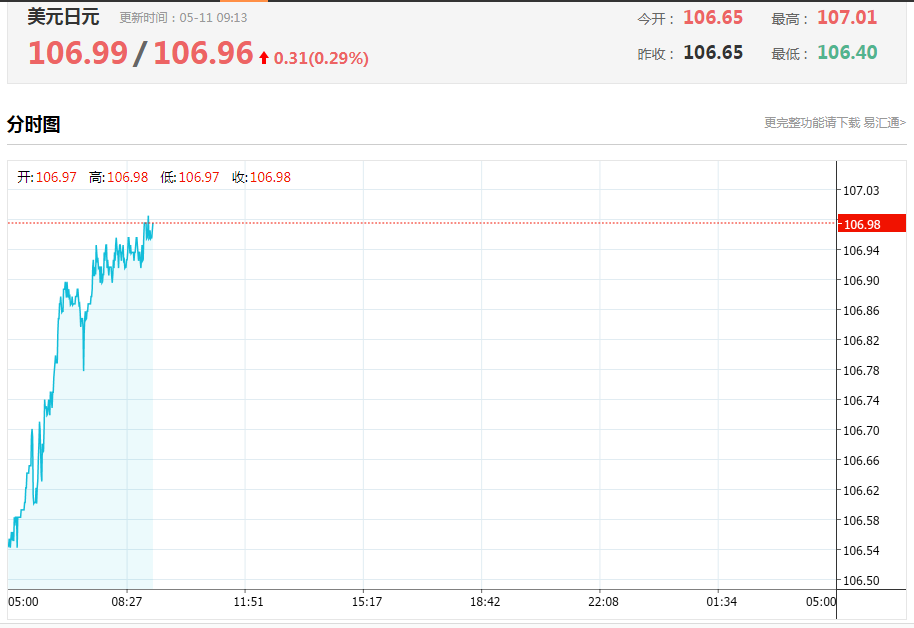Click the 107.03 price axis label
The image size is (914, 628).
pos(861,190)
